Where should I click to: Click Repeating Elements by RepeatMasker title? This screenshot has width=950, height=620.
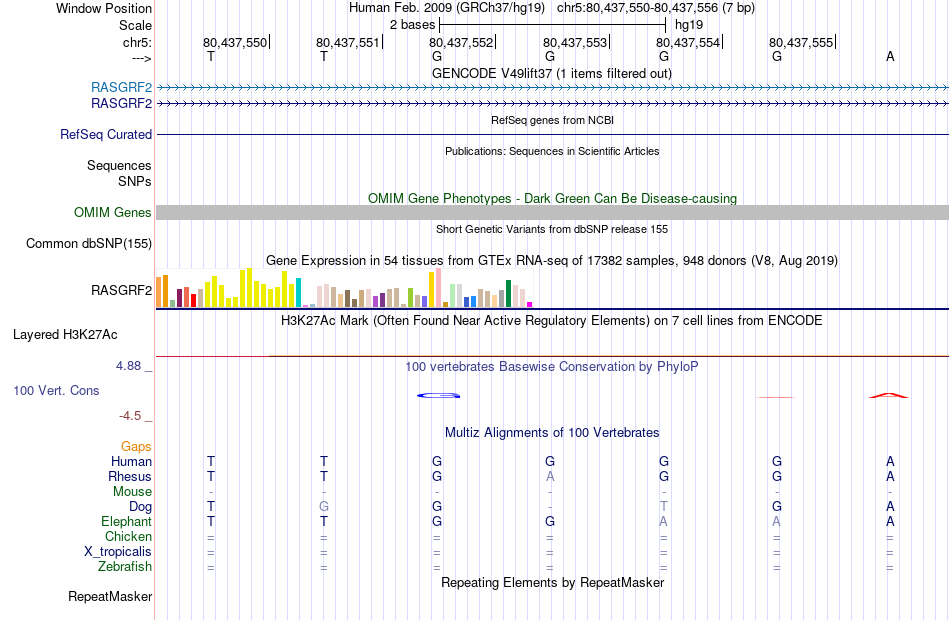coord(553,582)
